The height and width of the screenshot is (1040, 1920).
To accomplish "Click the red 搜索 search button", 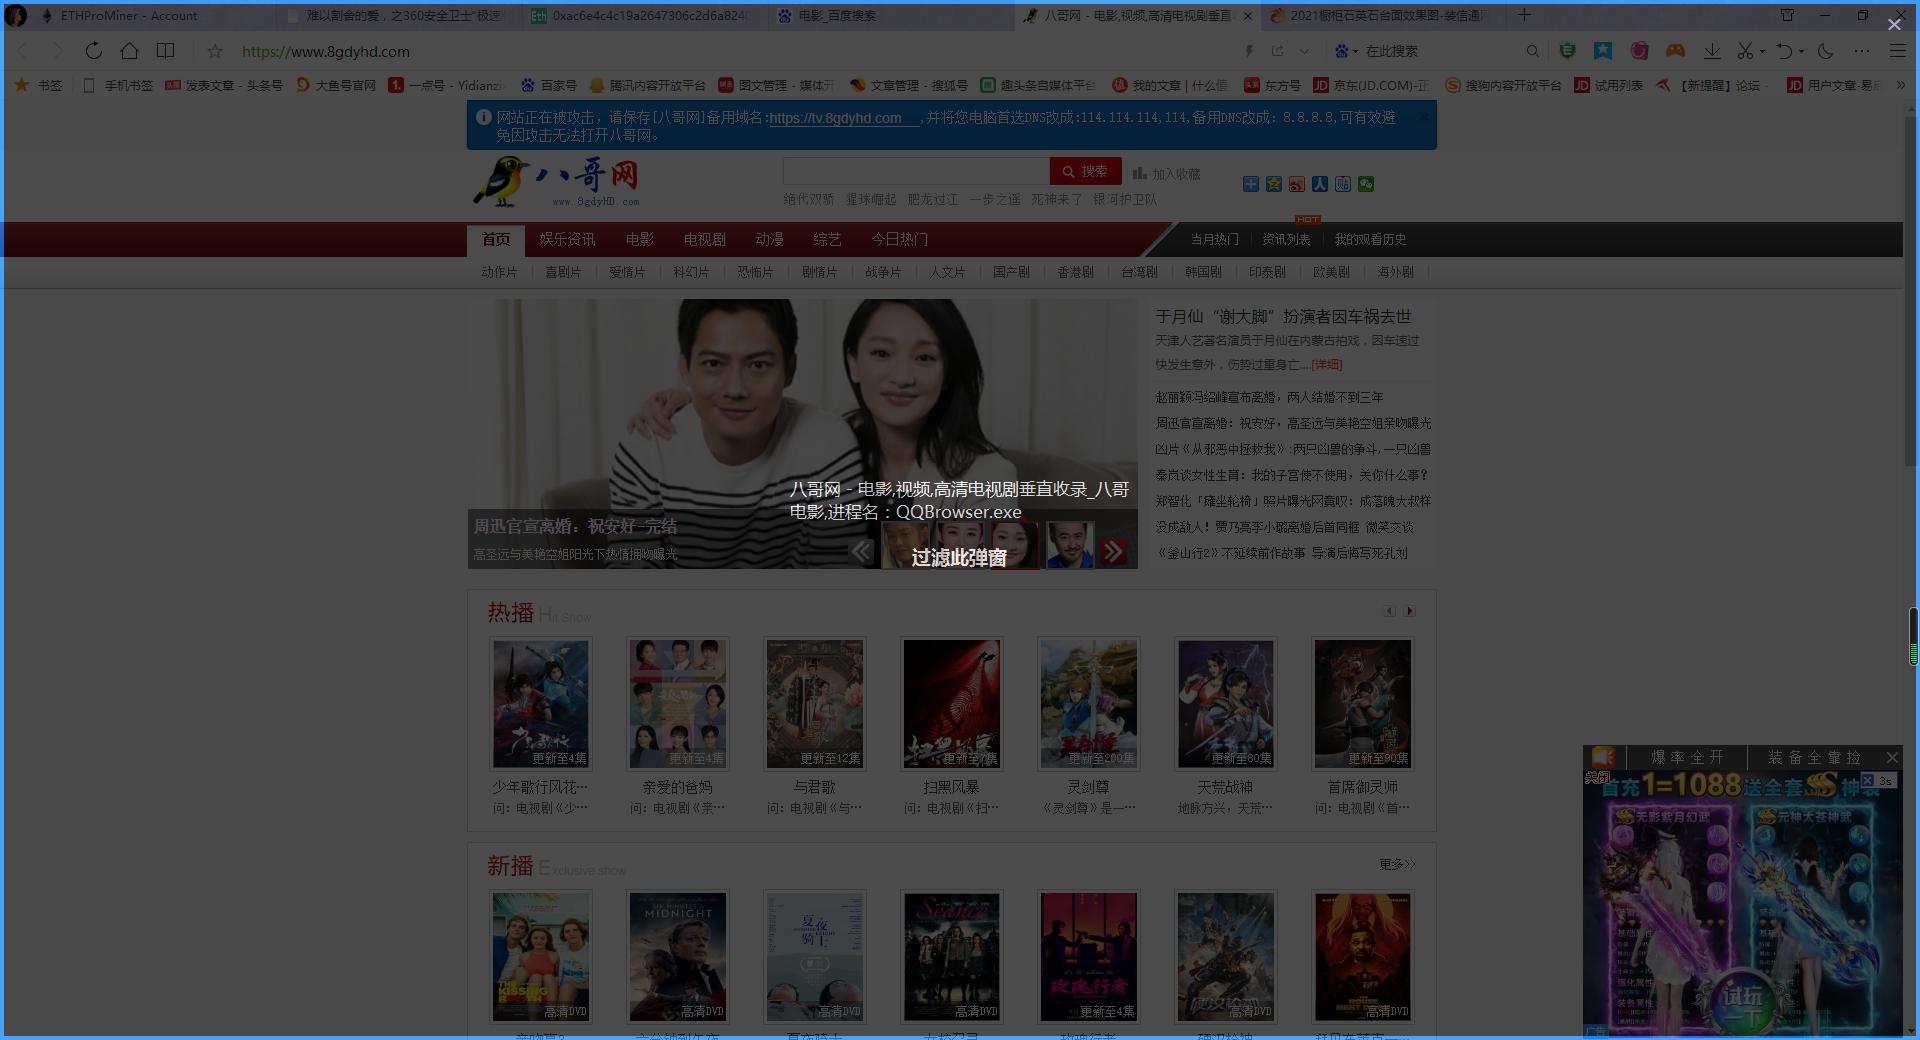I will pos(1085,171).
